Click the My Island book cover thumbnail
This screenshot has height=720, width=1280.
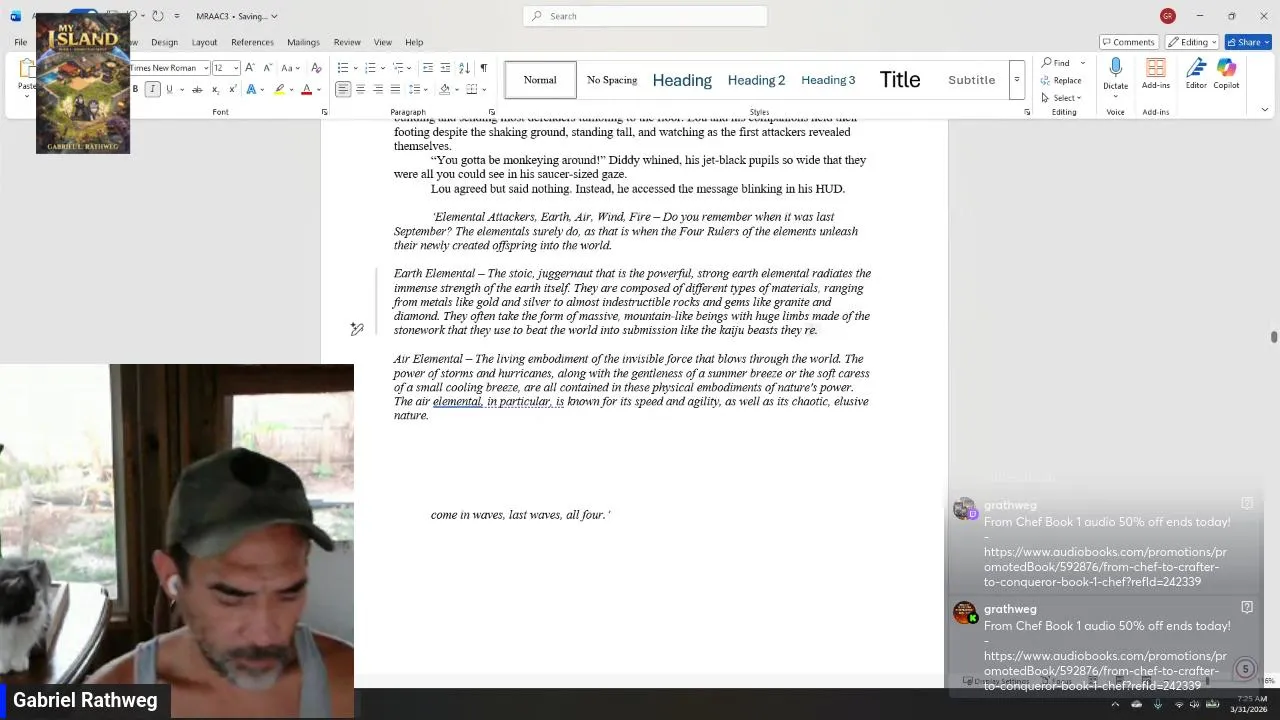(x=83, y=83)
